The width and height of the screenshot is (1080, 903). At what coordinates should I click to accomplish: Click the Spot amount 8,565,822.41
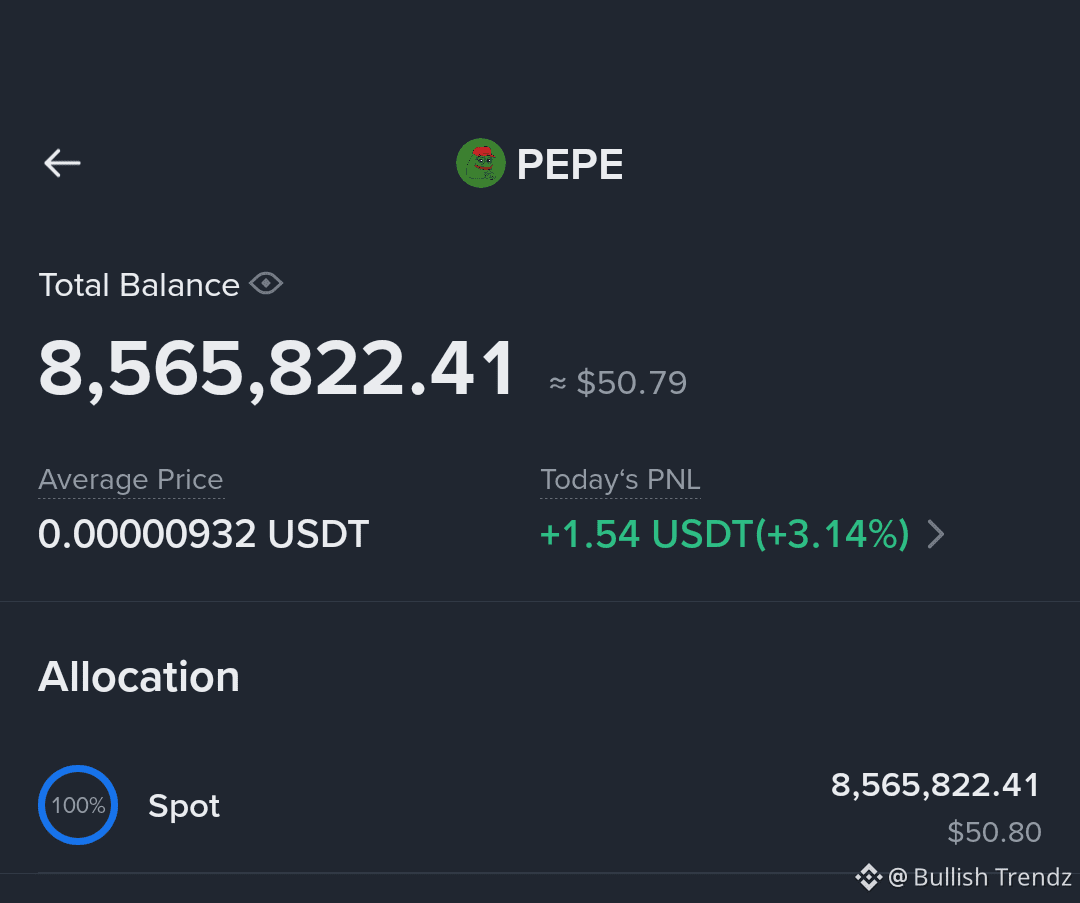935,785
